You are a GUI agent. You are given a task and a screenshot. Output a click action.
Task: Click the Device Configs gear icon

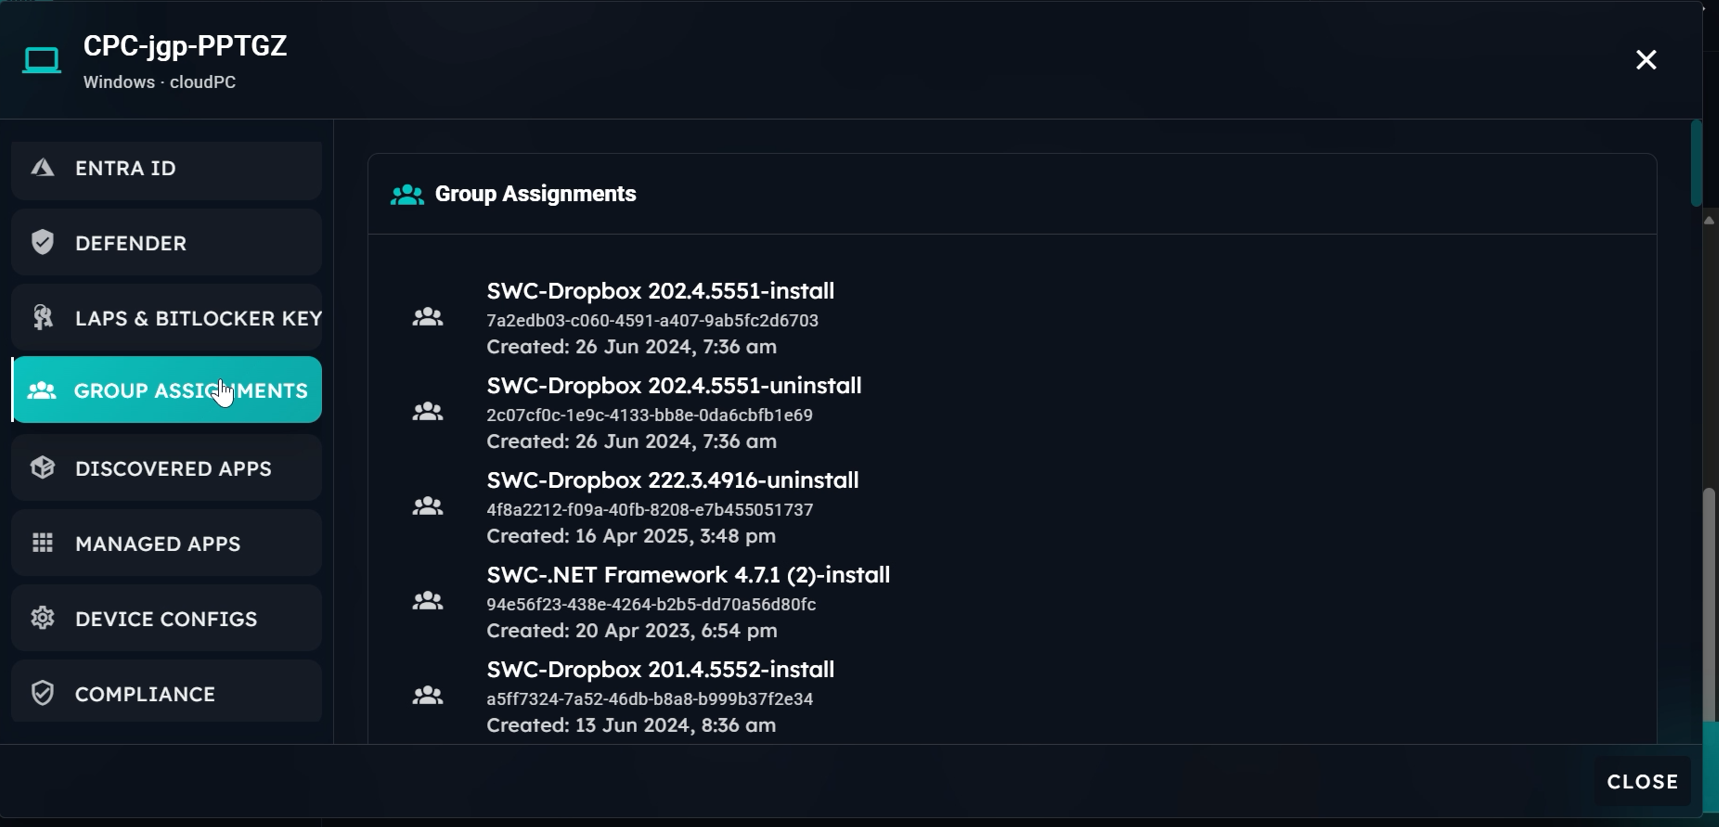pyautogui.click(x=42, y=618)
